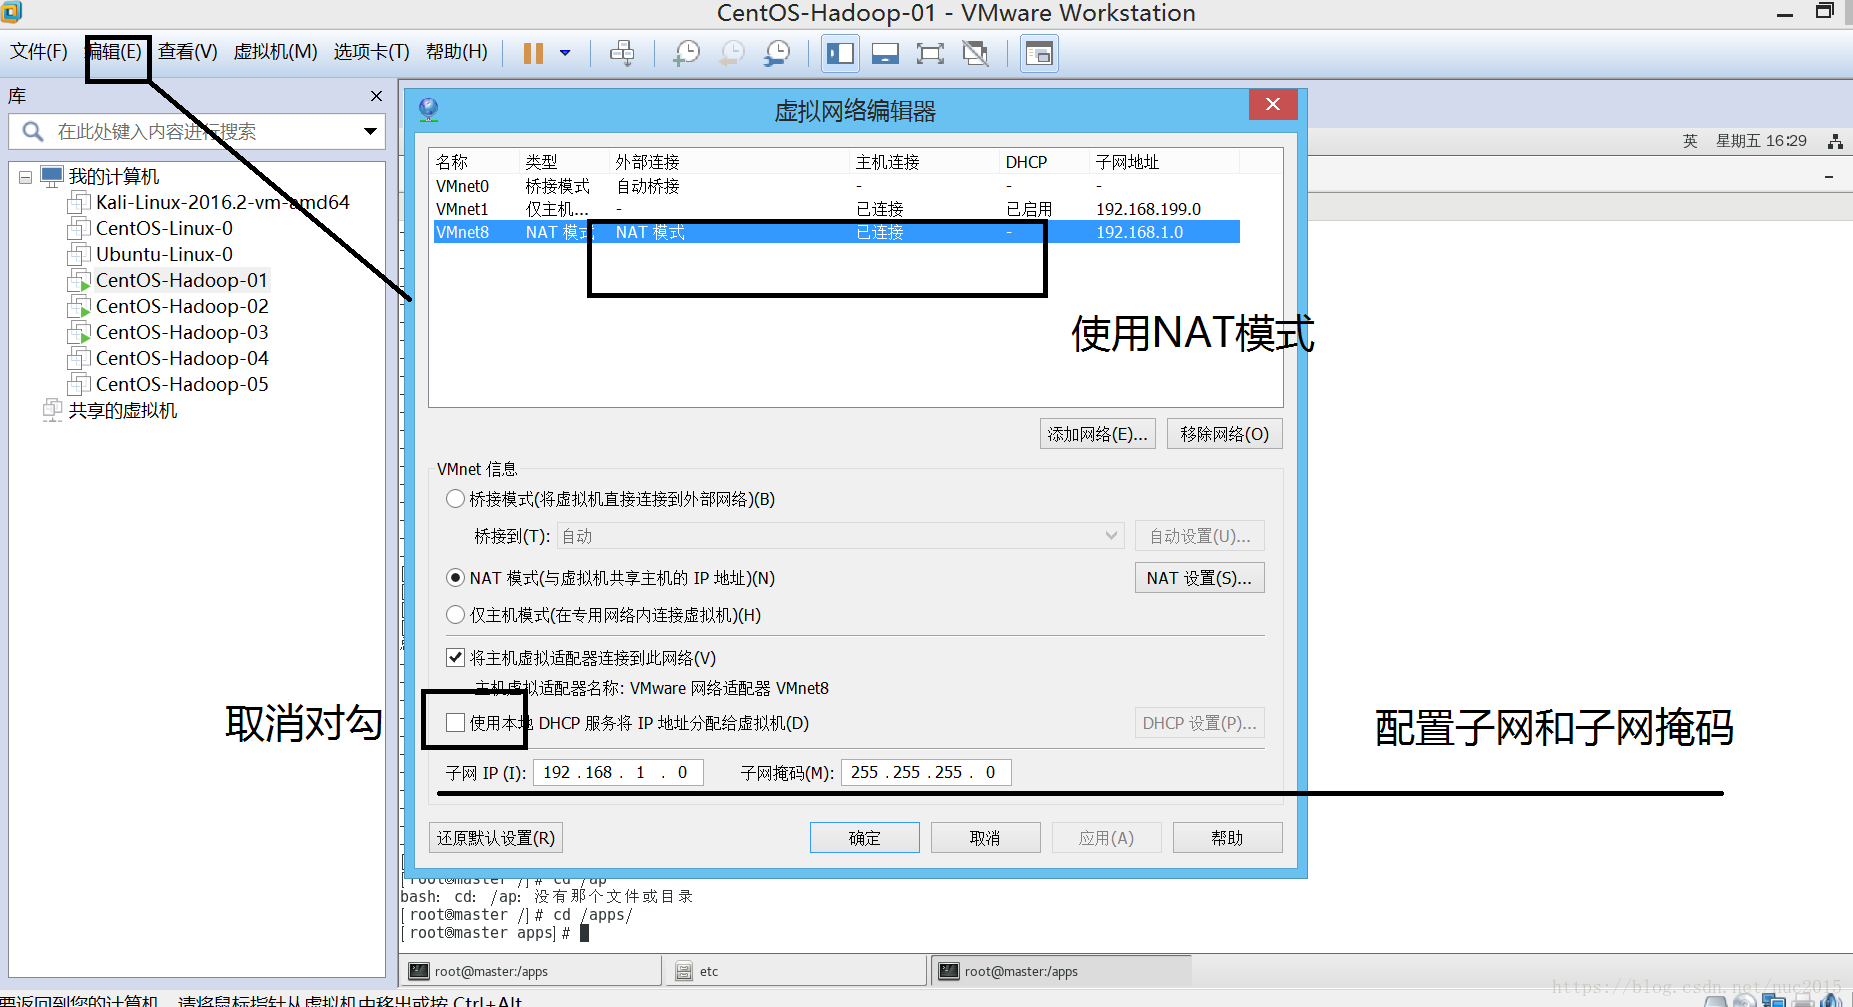Select the VMnet0 row in the network list
Image resolution: width=1853 pixels, height=1007 pixels.
[837, 186]
